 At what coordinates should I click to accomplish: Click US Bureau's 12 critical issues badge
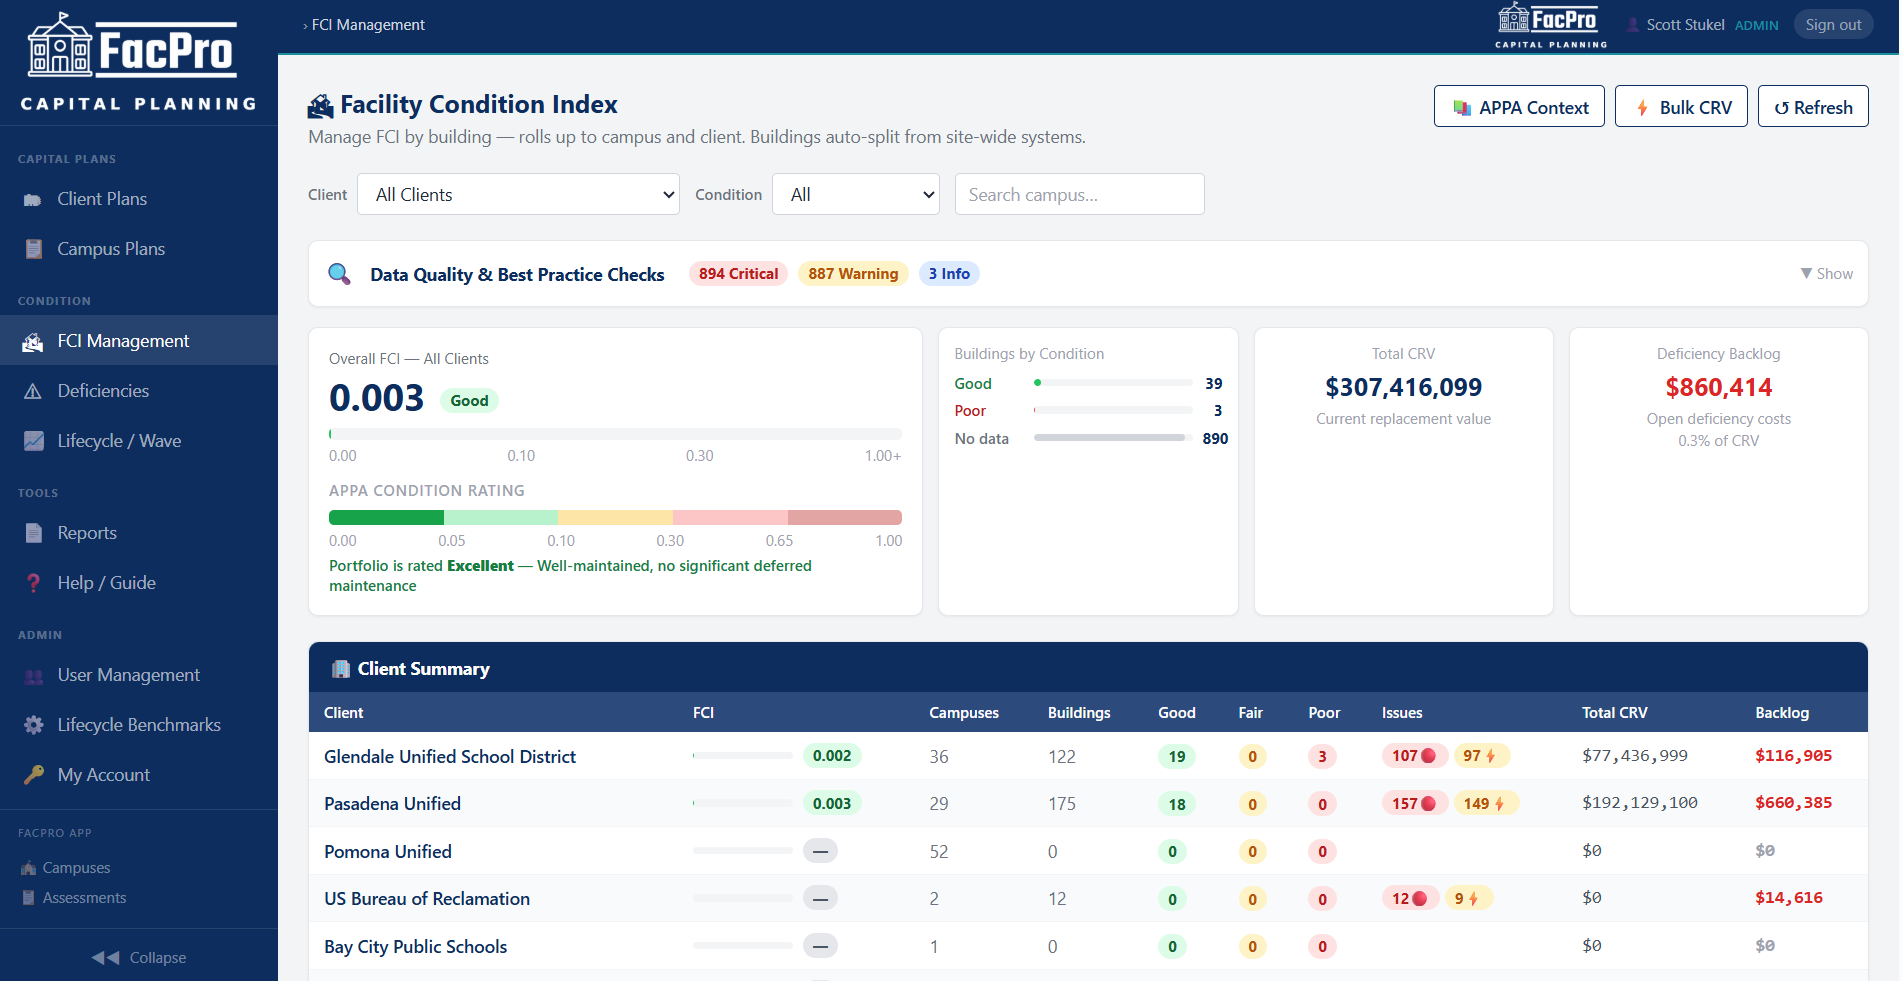[x=1410, y=898]
